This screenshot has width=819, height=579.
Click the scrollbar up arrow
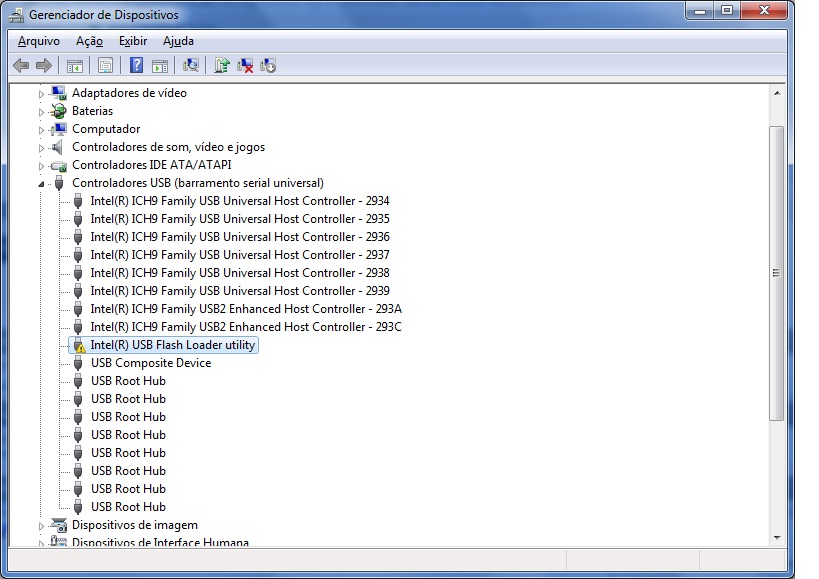pos(777,93)
